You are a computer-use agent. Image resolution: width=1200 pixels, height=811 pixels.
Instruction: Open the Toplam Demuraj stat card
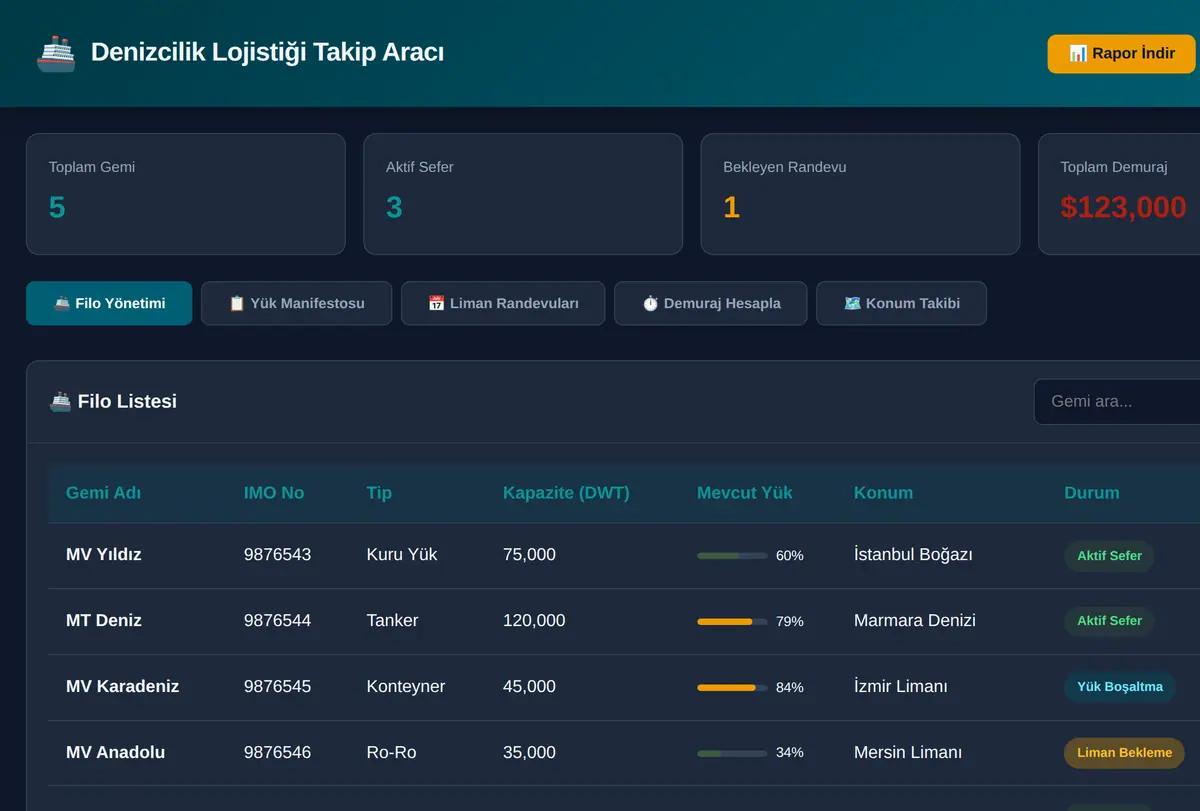coord(1119,194)
